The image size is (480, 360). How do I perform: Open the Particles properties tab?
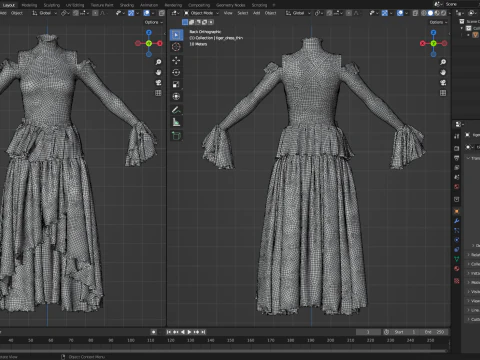(x=457, y=230)
